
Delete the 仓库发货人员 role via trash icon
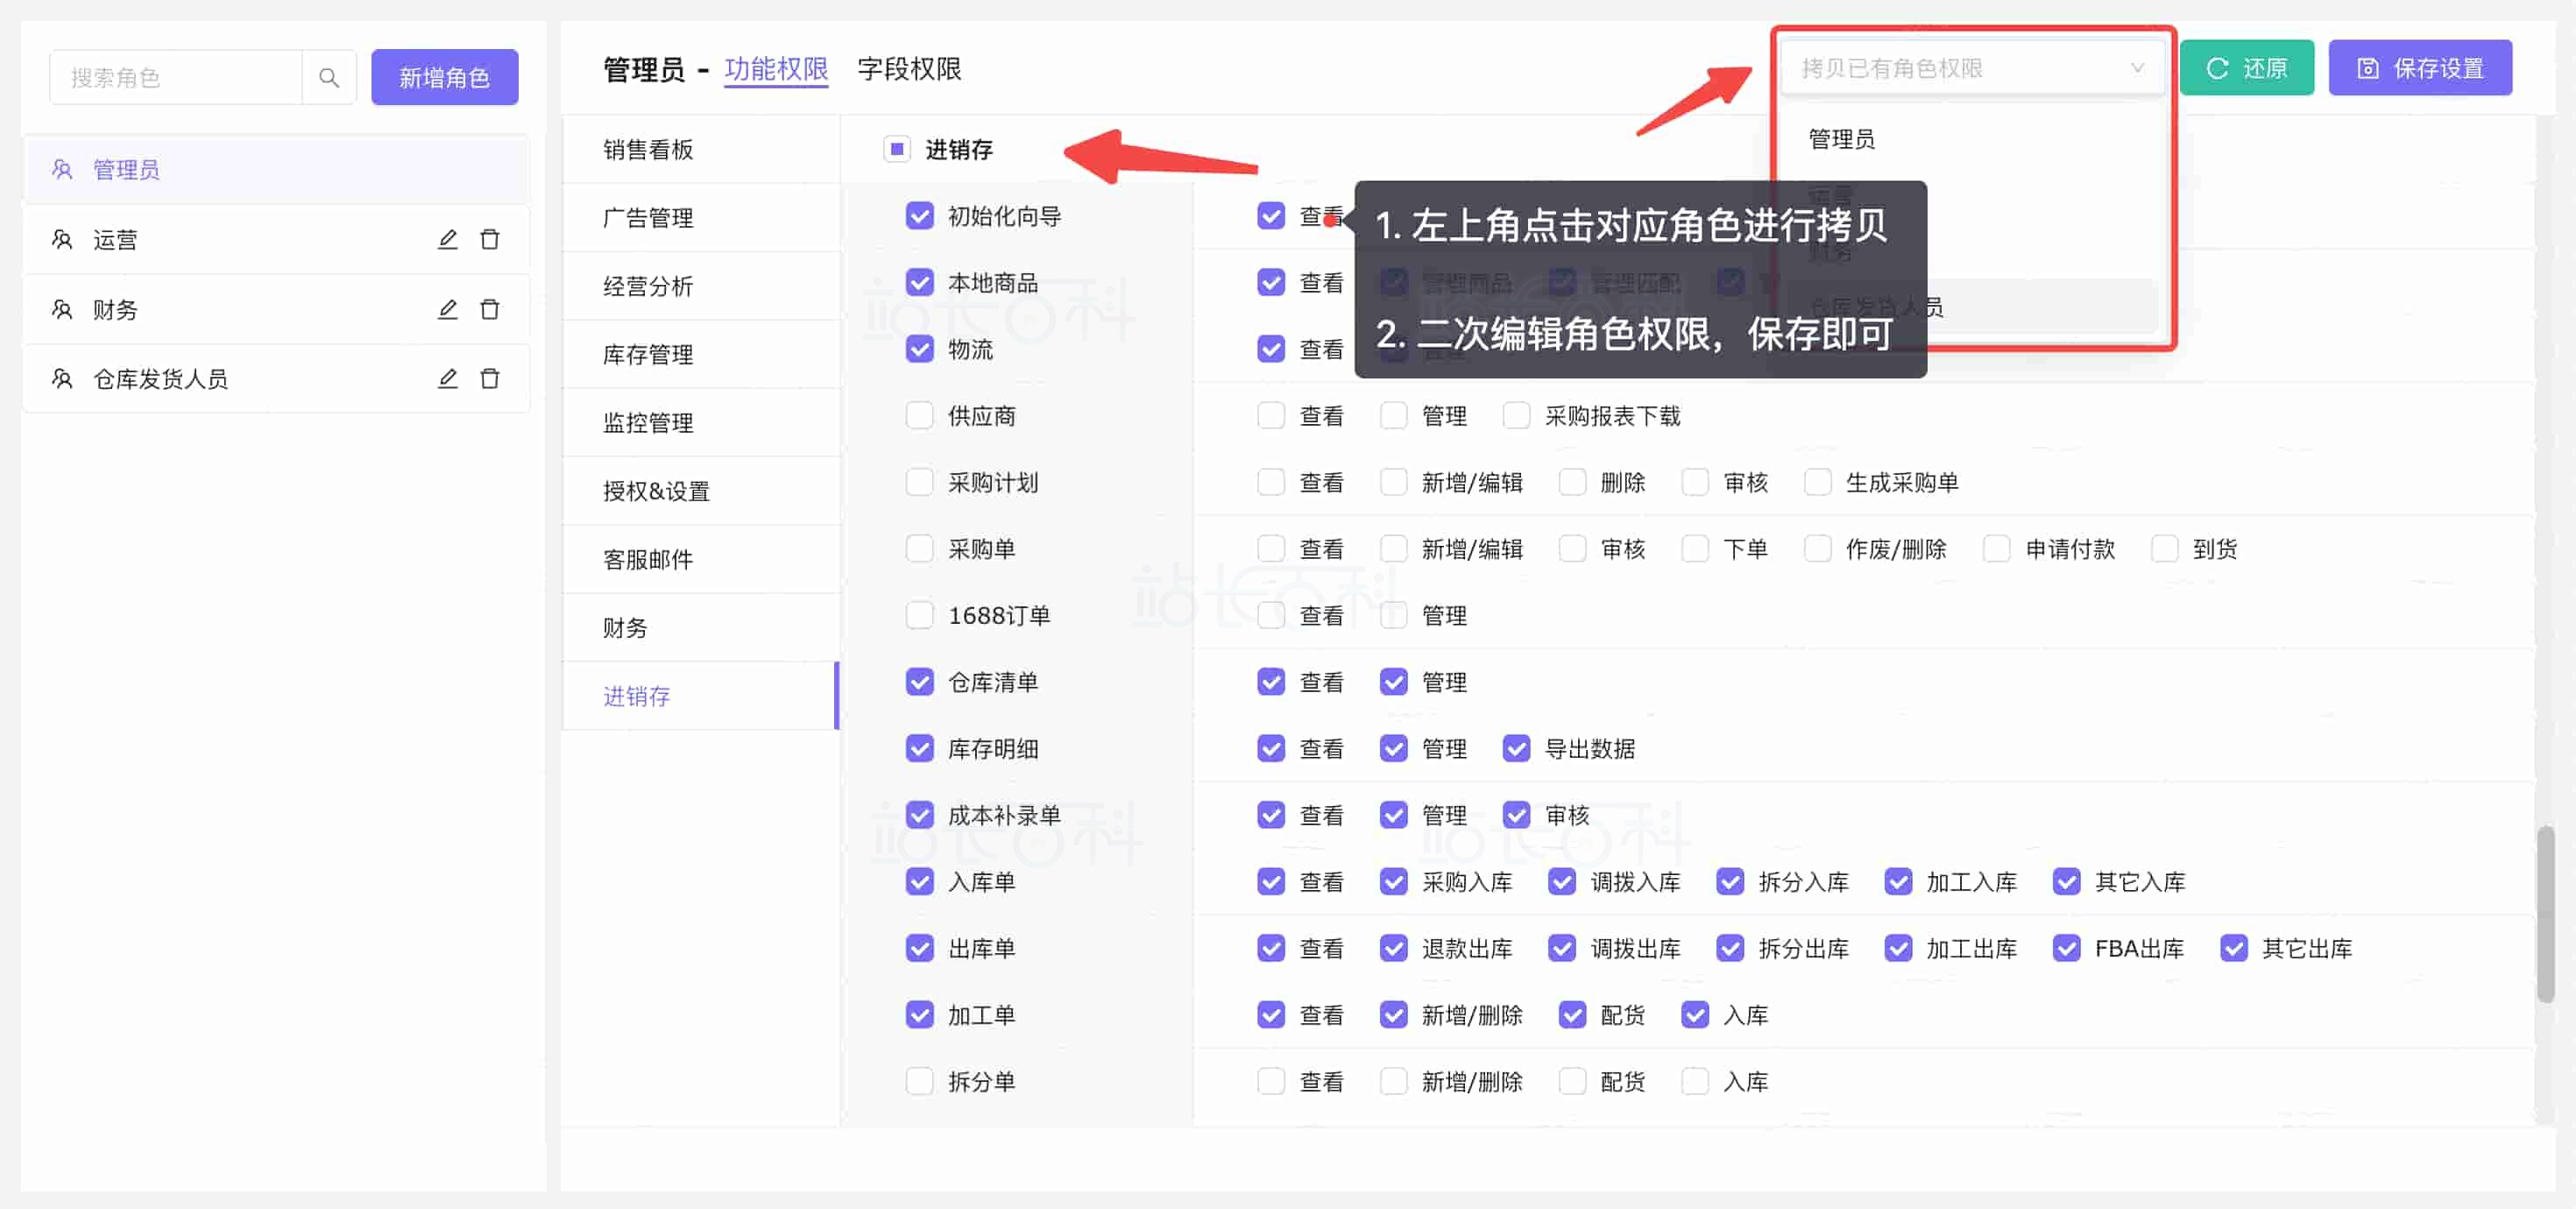click(489, 378)
